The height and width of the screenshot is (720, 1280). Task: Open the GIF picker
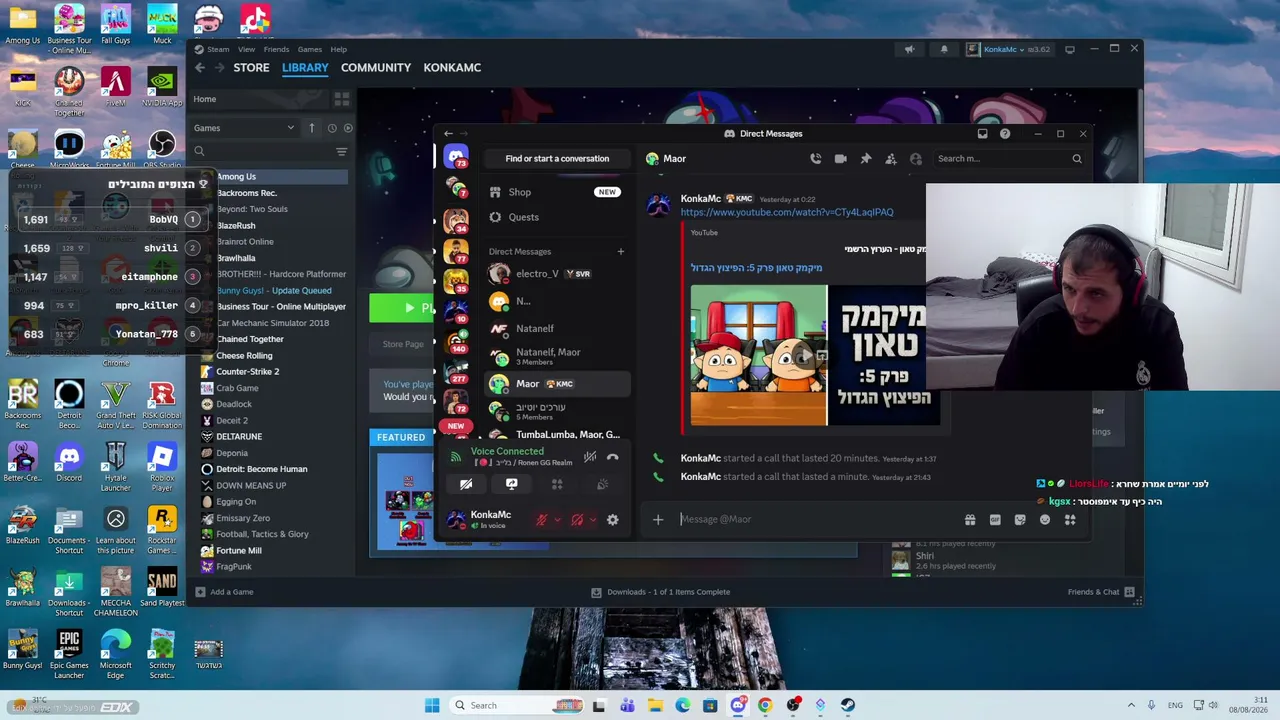click(995, 519)
